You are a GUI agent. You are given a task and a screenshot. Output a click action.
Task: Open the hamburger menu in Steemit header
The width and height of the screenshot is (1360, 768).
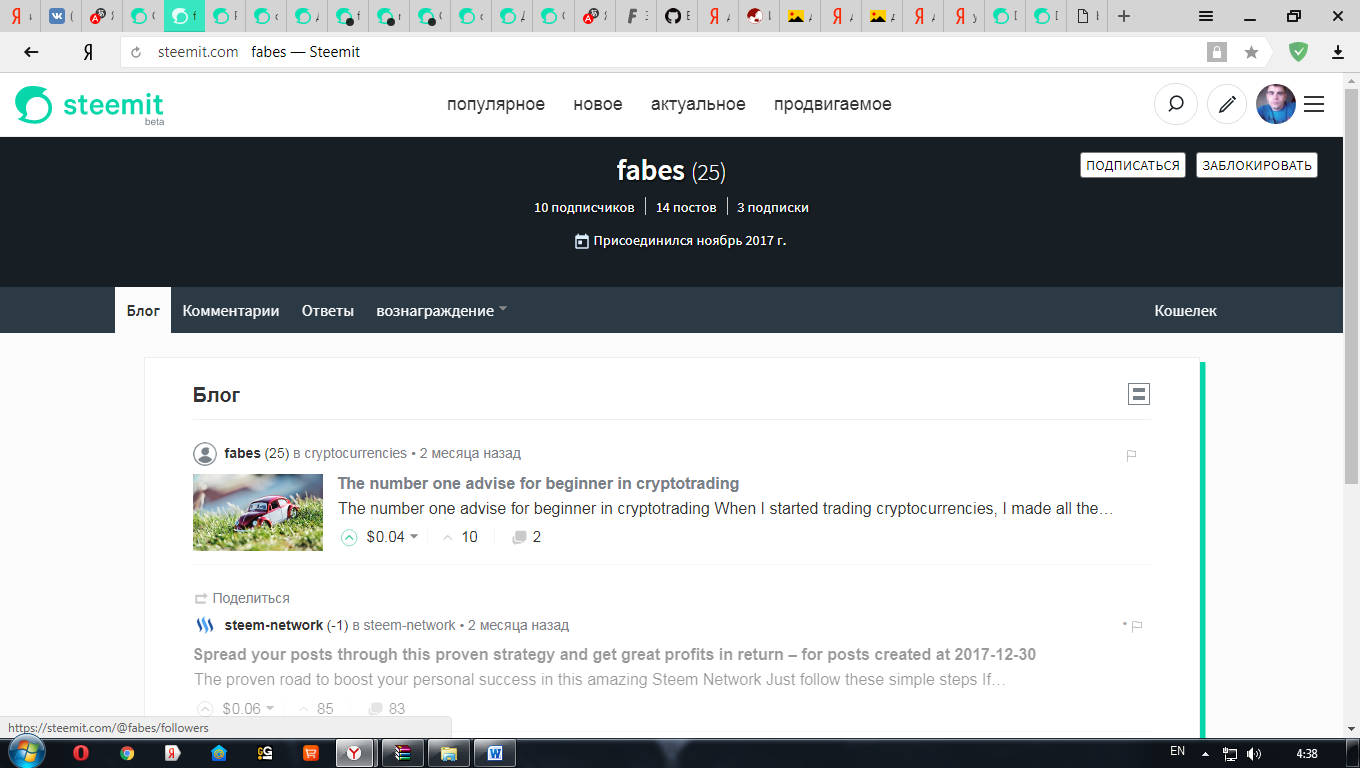(1314, 104)
